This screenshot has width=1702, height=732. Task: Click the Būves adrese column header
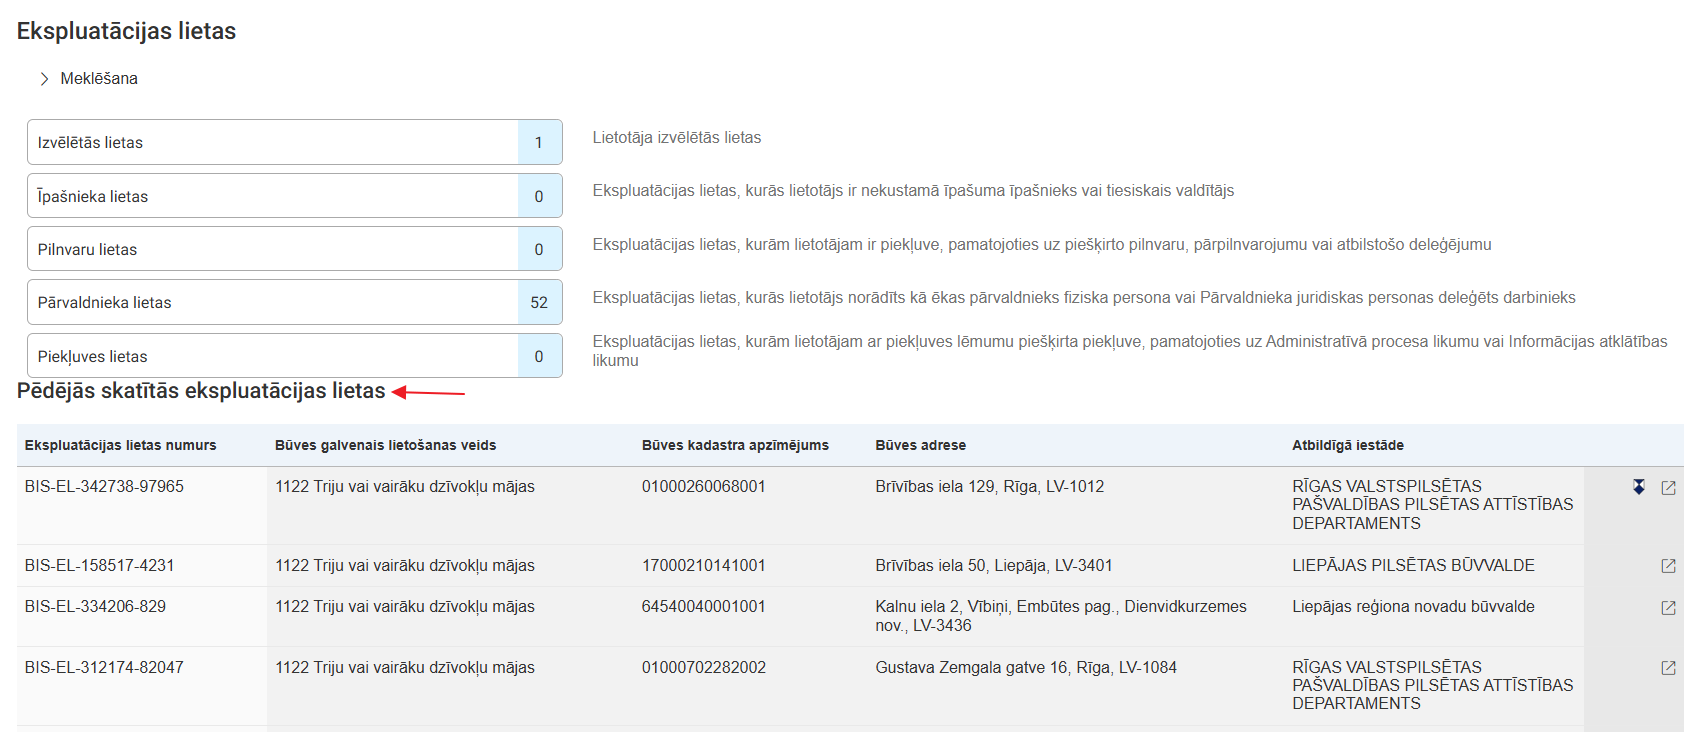click(x=920, y=446)
